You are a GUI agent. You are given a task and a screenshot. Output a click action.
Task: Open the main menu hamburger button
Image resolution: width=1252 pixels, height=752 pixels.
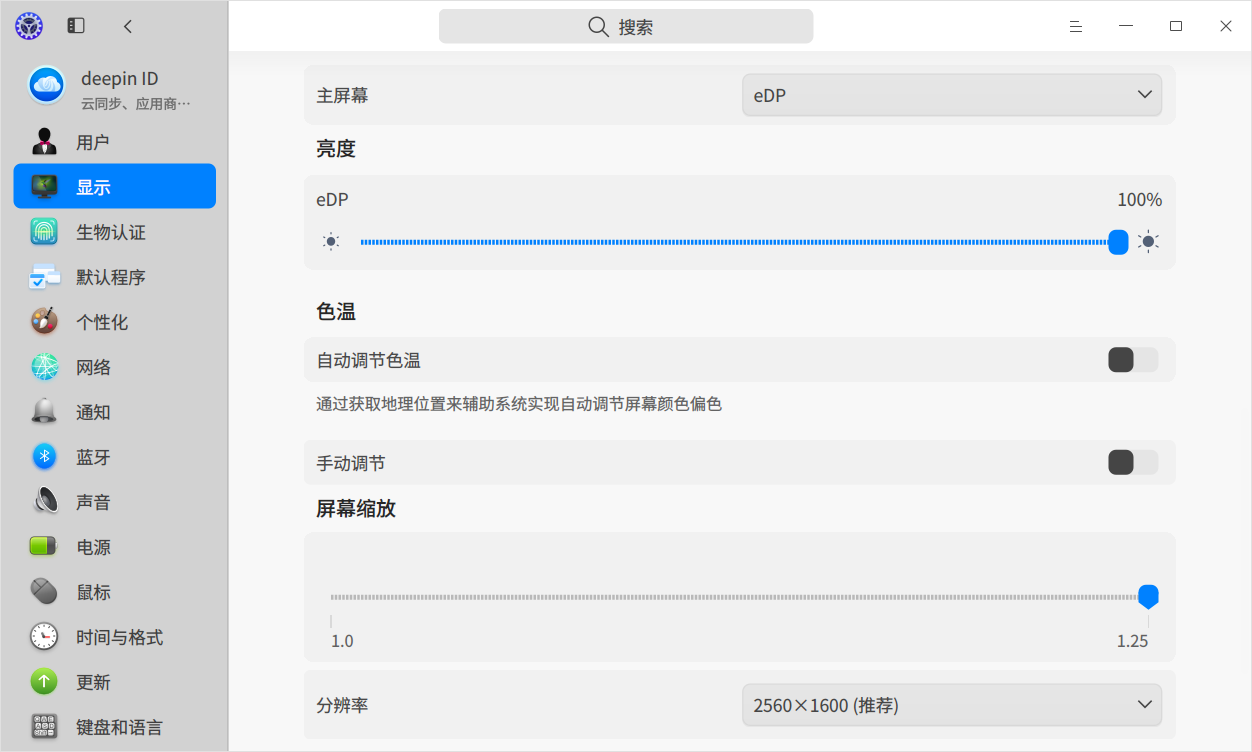[x=1076, y=26]
